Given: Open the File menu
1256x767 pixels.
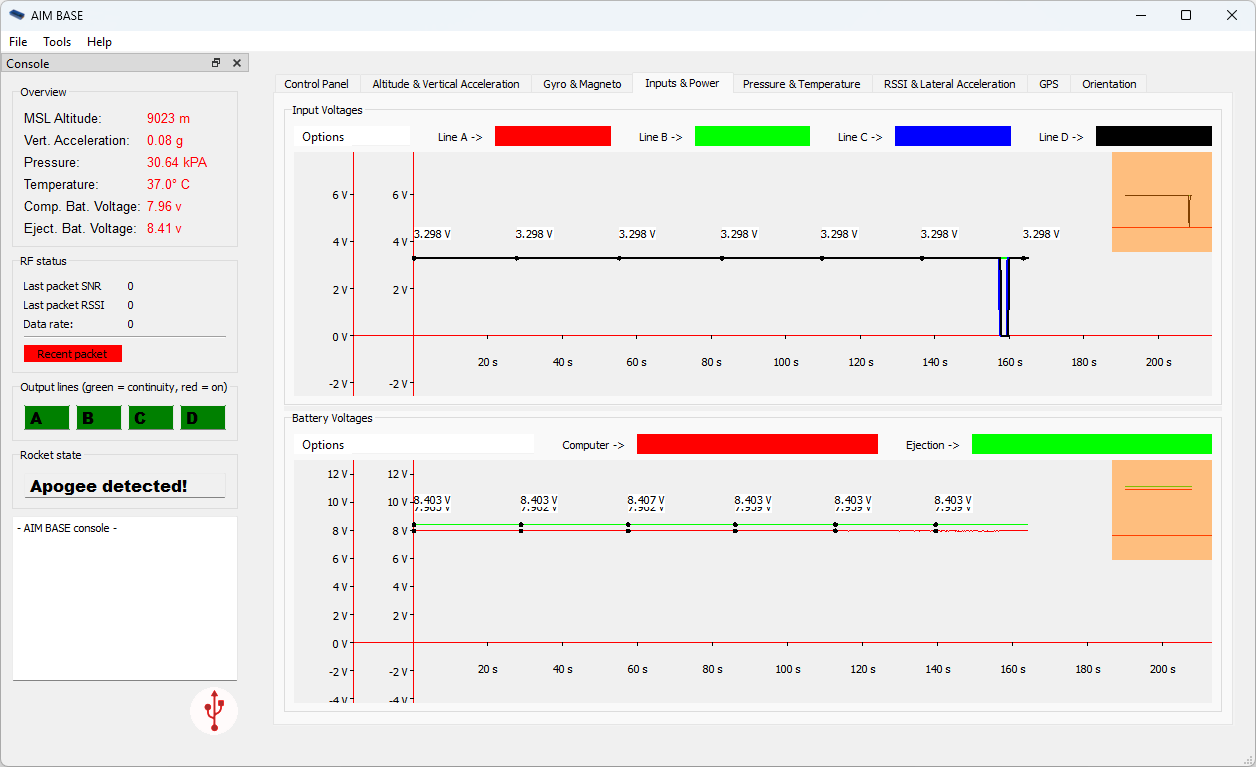Looking at the screenshot, I should 18,42.
